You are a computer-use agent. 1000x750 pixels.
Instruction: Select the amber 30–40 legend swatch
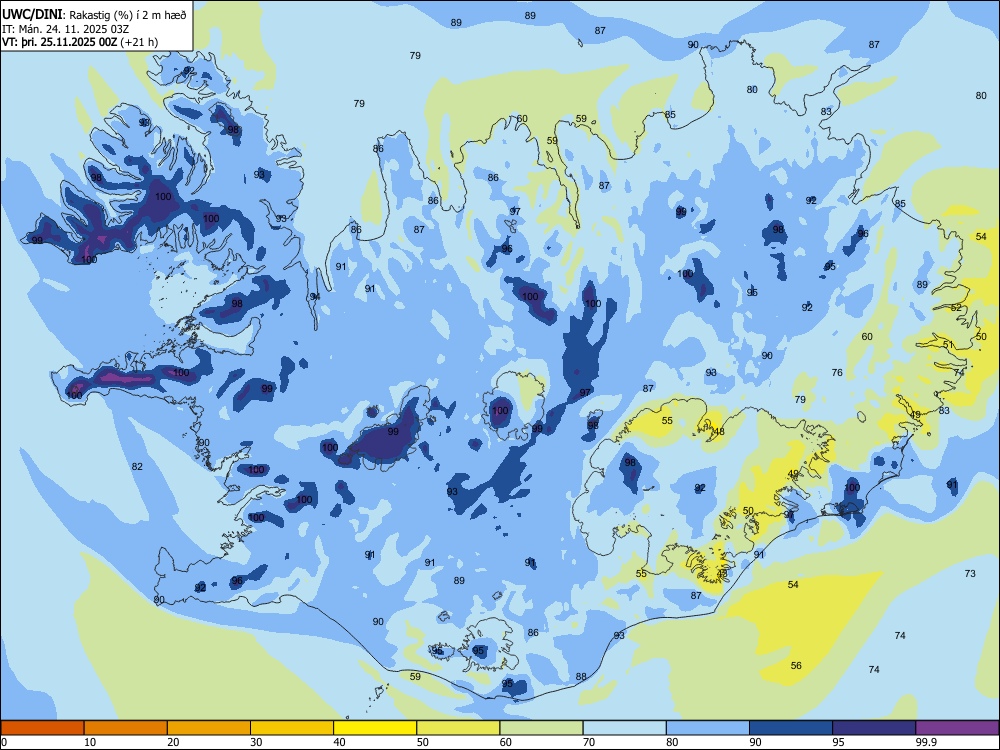[x=292, y=728]
